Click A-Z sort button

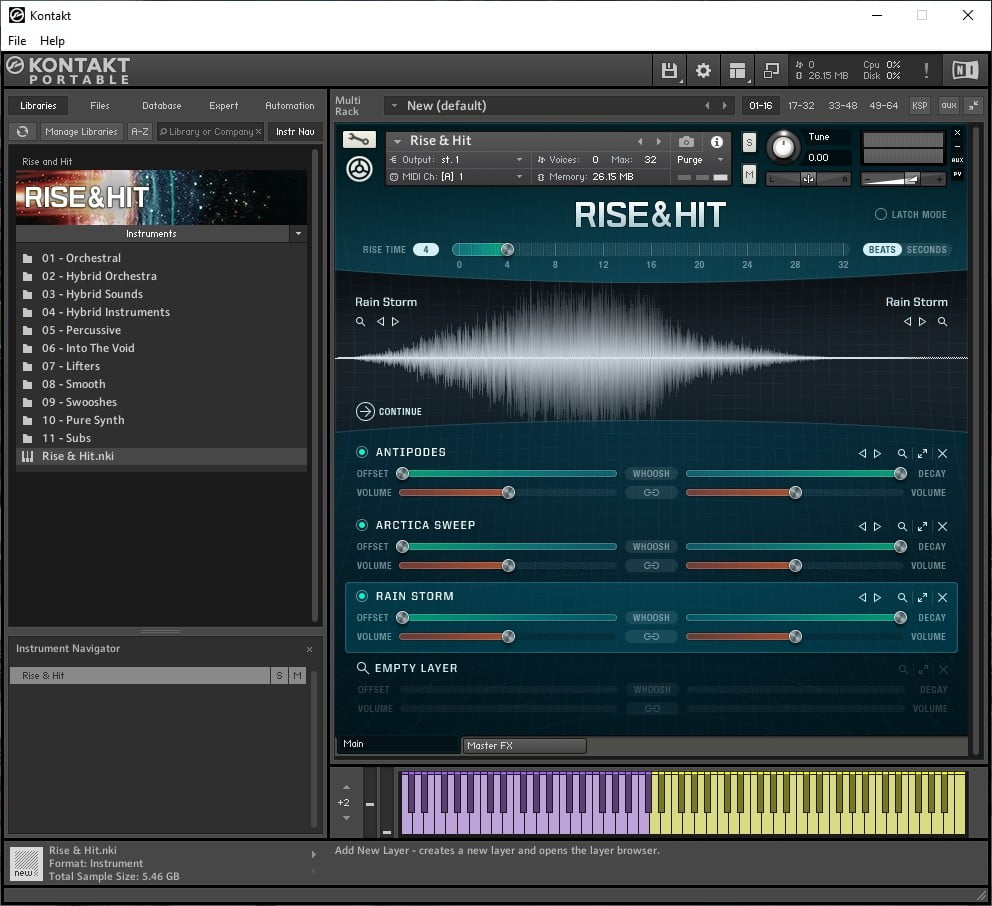click(x=140, y=132)
